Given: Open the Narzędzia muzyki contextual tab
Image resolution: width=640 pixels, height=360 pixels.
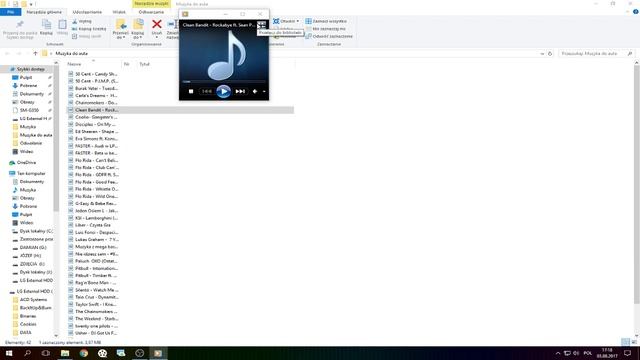Looking at the screenshot, I should (x=151, y=4).
